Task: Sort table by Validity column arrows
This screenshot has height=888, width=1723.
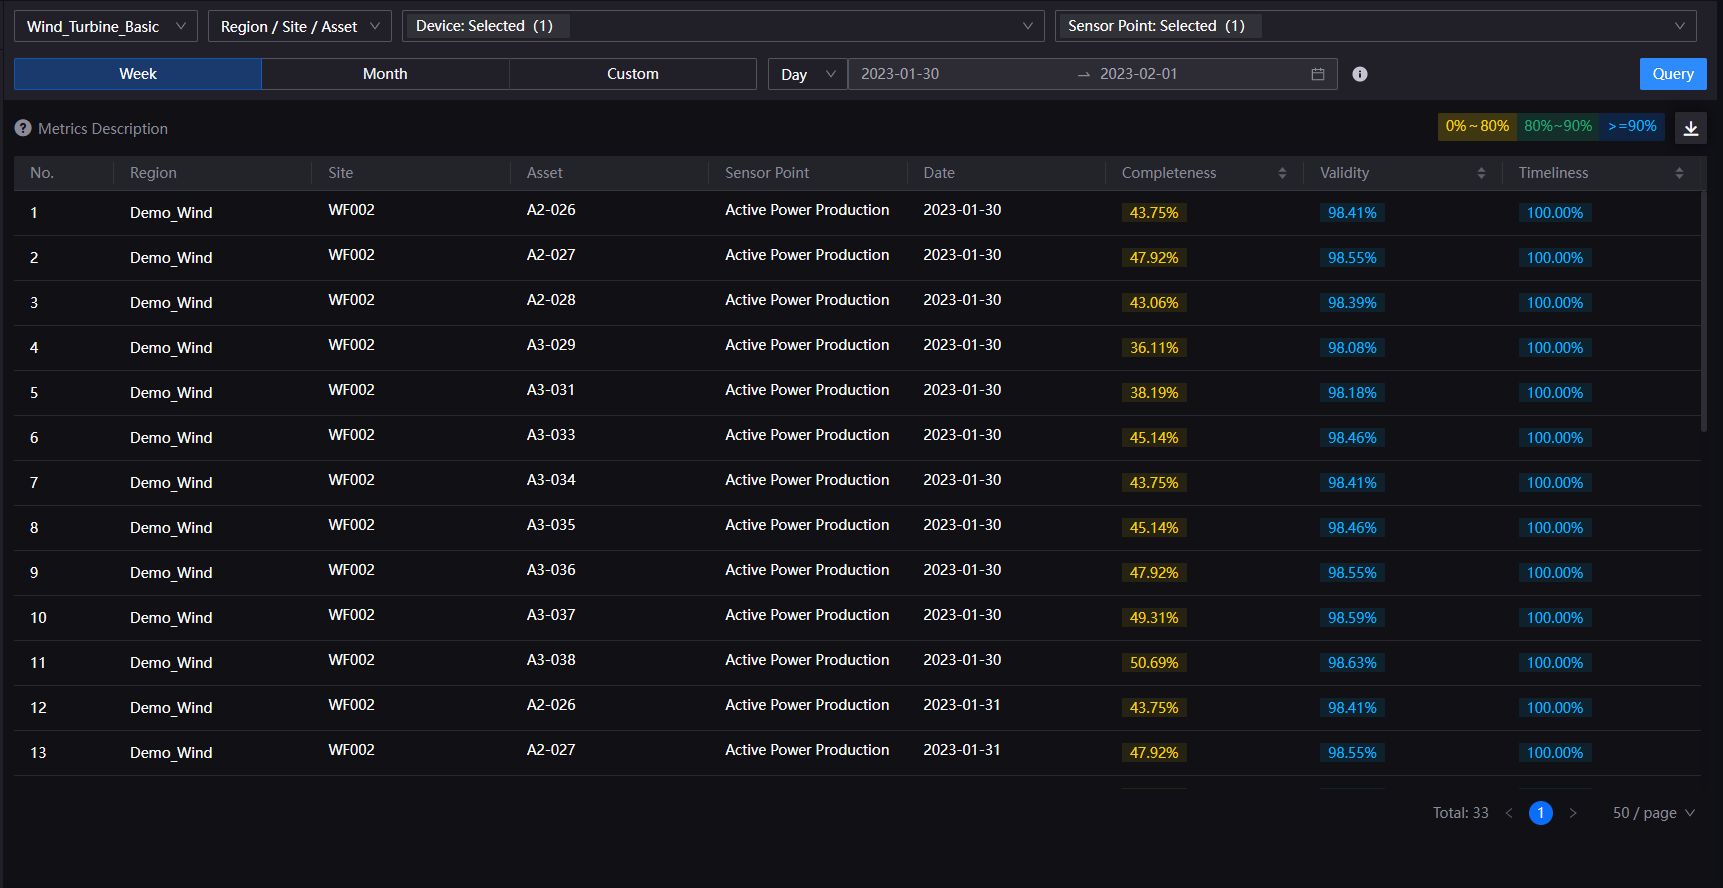Action: click(x=1481, y=173)
